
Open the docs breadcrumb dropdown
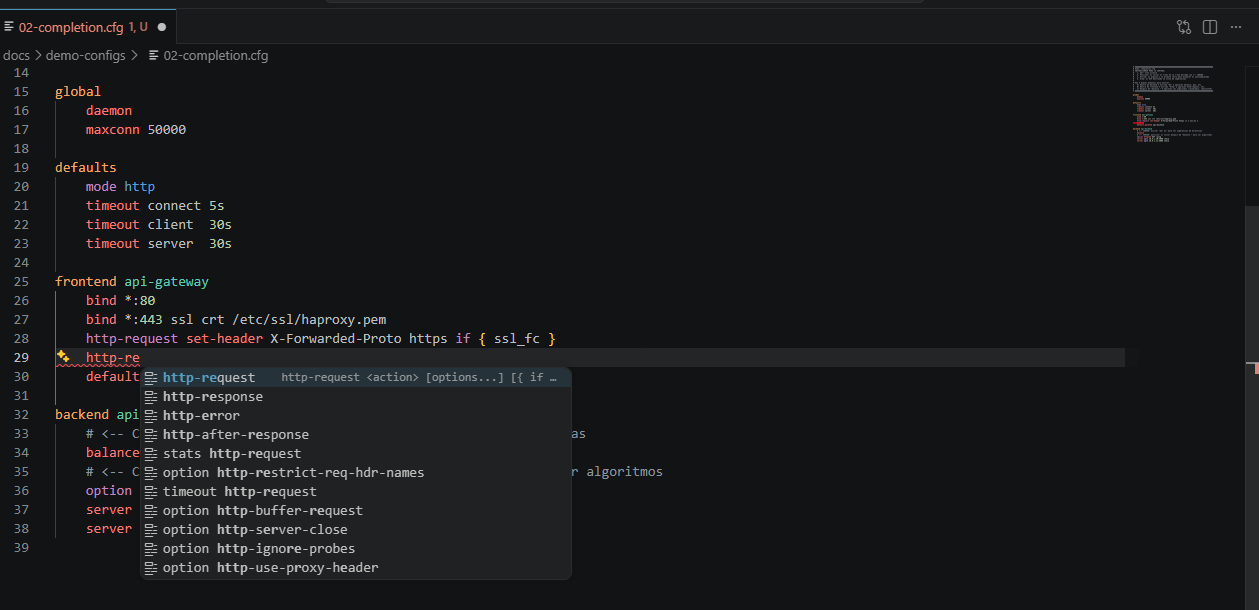tap(16, 55)
